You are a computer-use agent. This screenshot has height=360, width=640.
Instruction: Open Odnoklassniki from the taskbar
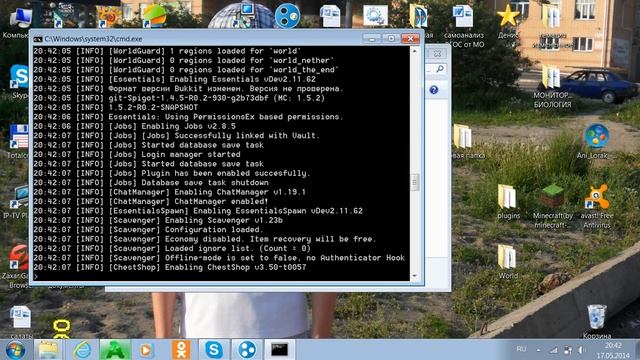181,350
